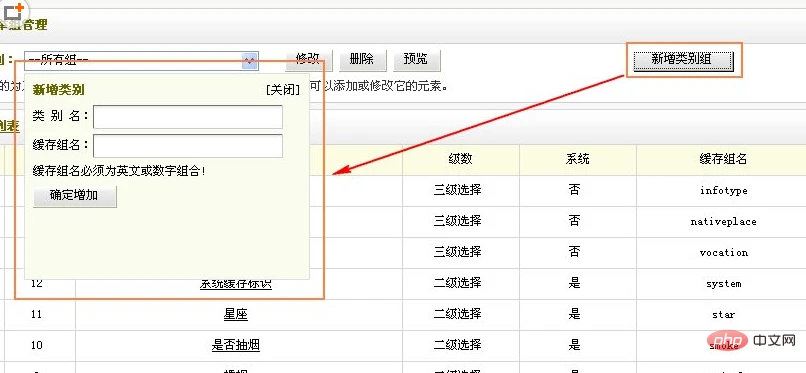Screen dimensions: 806x373
Task: Select the vocation cache name cell
Action: 723,252
